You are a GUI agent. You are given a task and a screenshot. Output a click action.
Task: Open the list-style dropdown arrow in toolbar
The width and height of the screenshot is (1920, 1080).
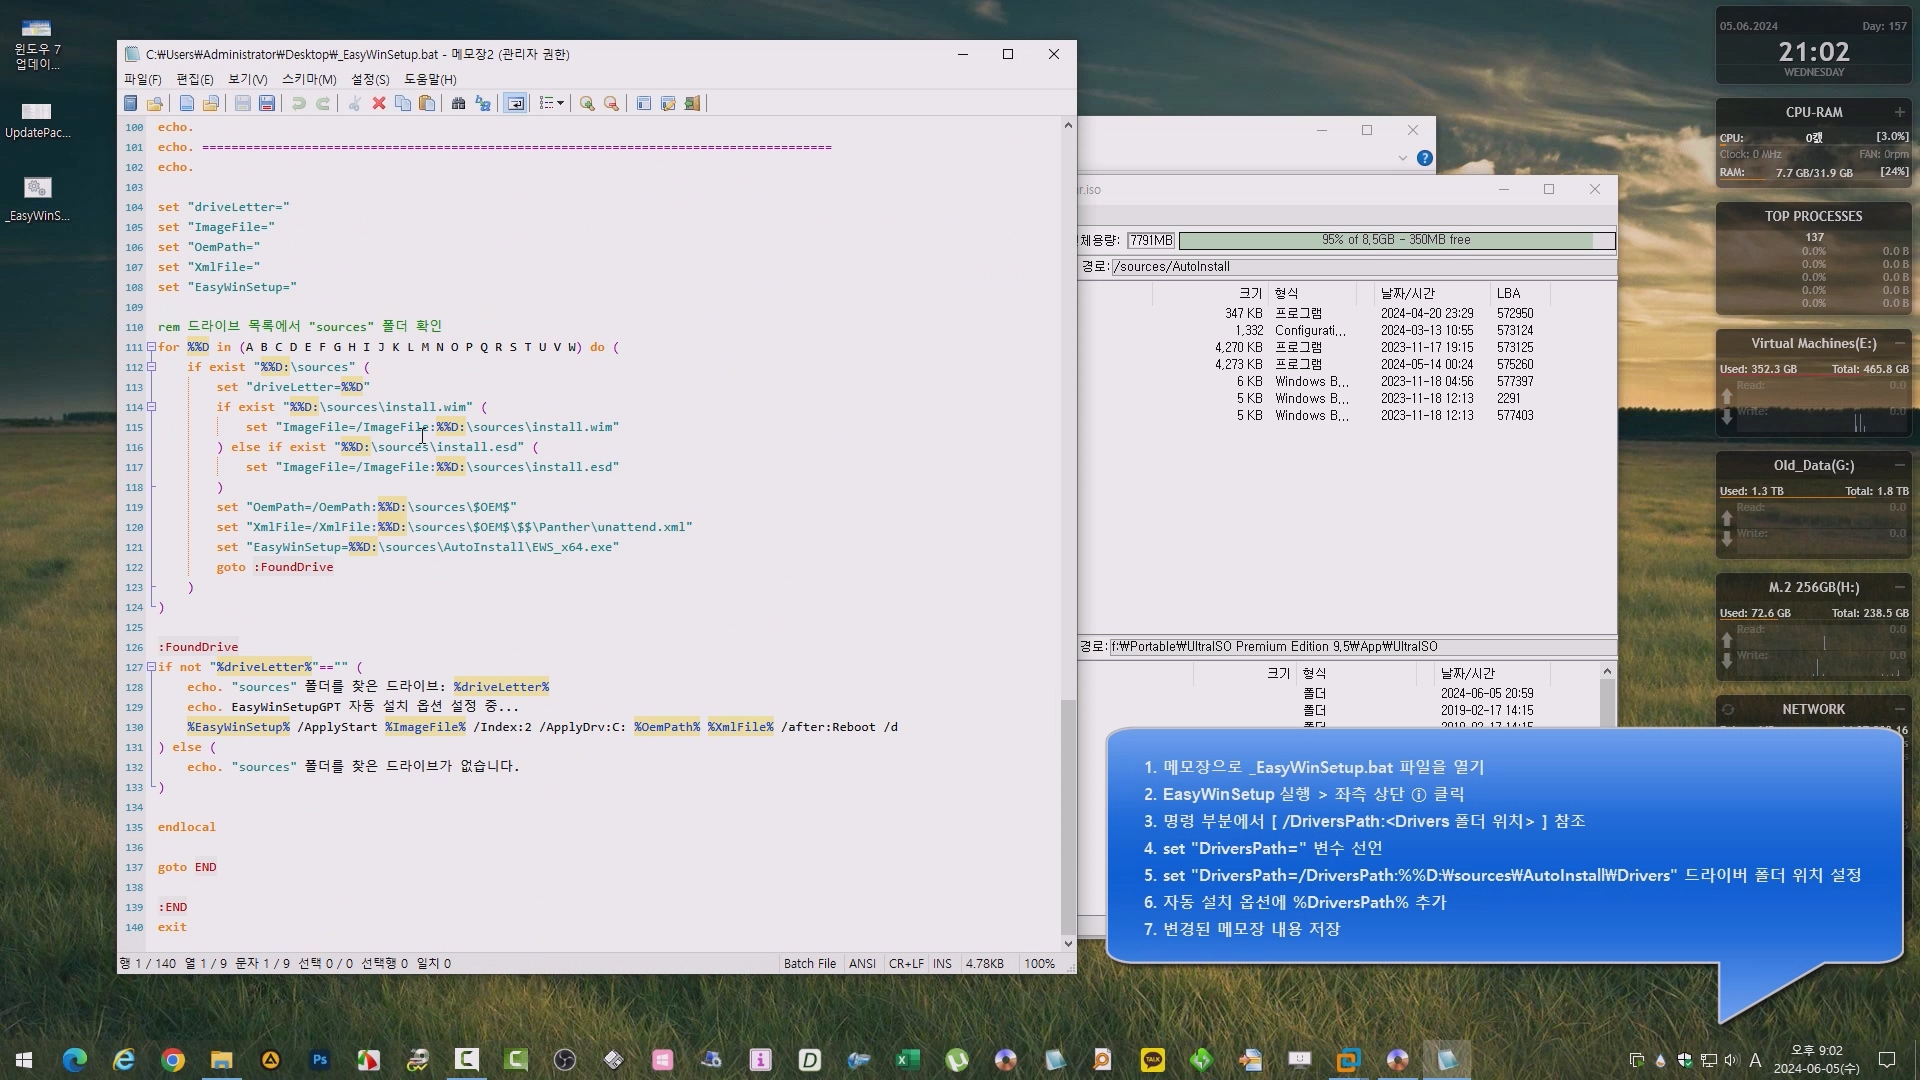pos(560,103)
